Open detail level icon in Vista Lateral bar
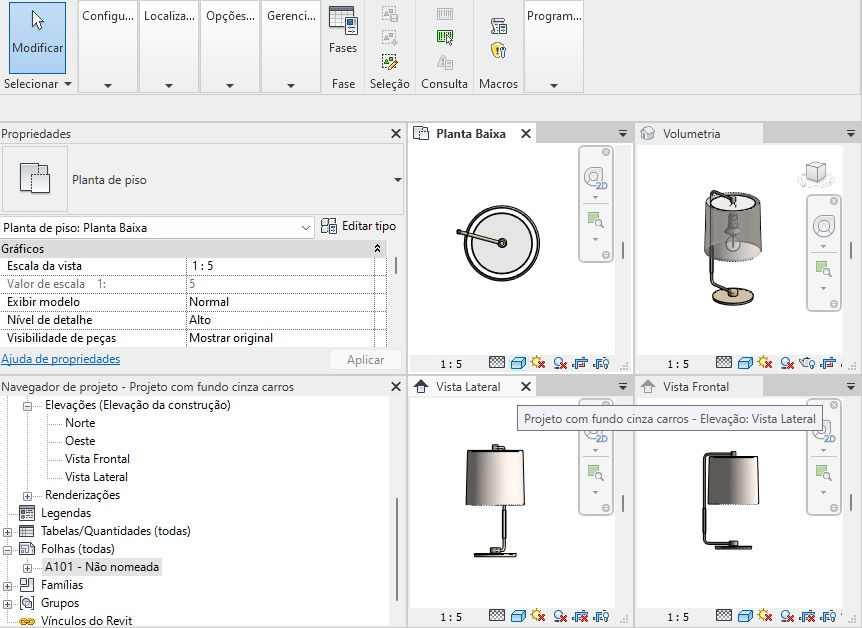This screenshot has height=628, width=862. [x=497, y=617]
